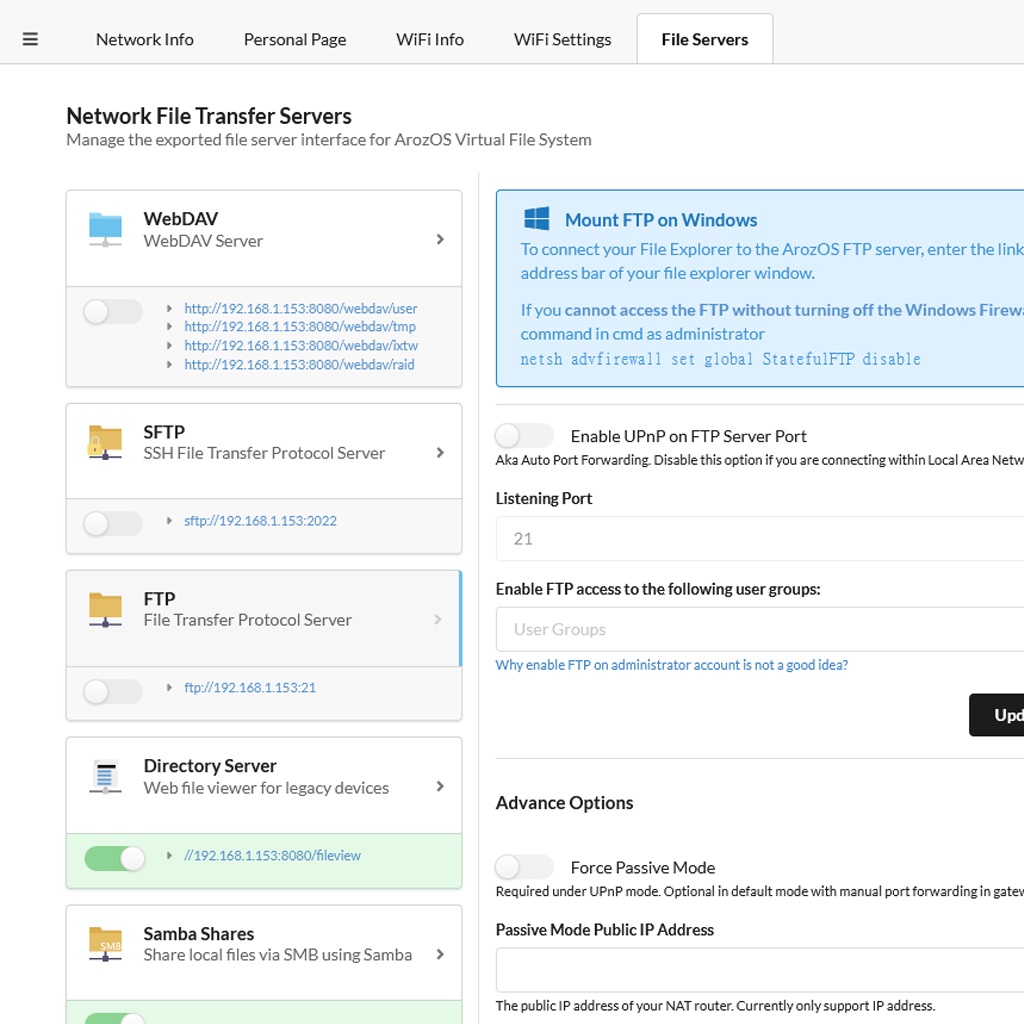Click the Passive Mode Public IP Address field

coord(760,970)
